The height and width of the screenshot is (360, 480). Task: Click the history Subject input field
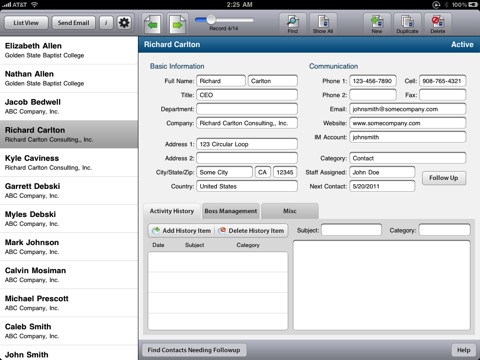(x=351, y=230)
